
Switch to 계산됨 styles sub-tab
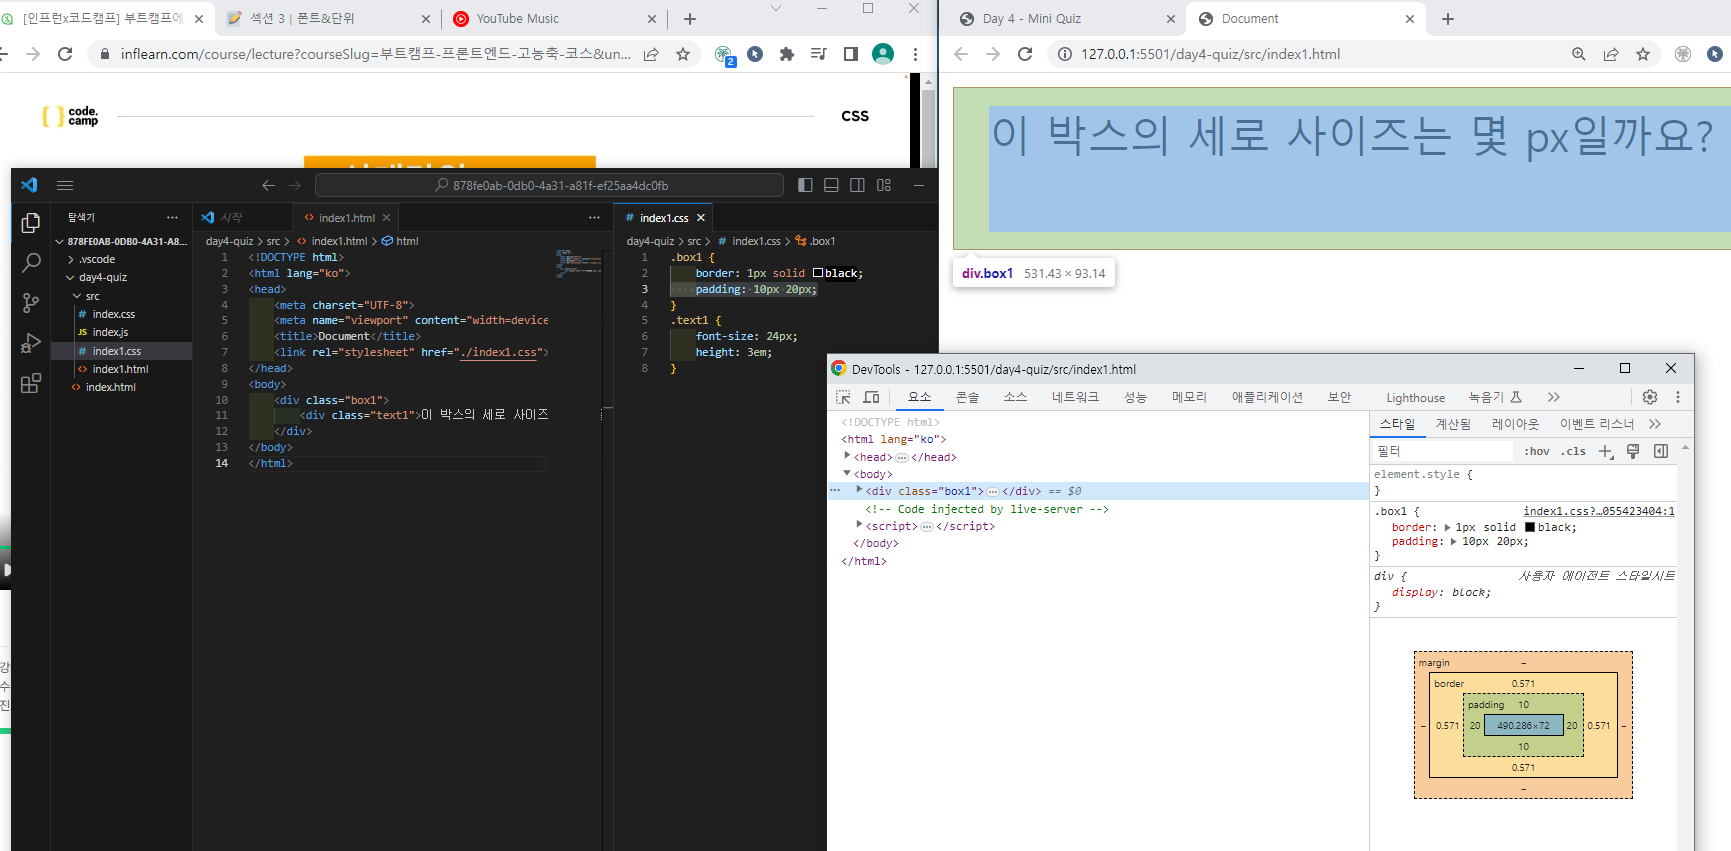coord(1453,424)
